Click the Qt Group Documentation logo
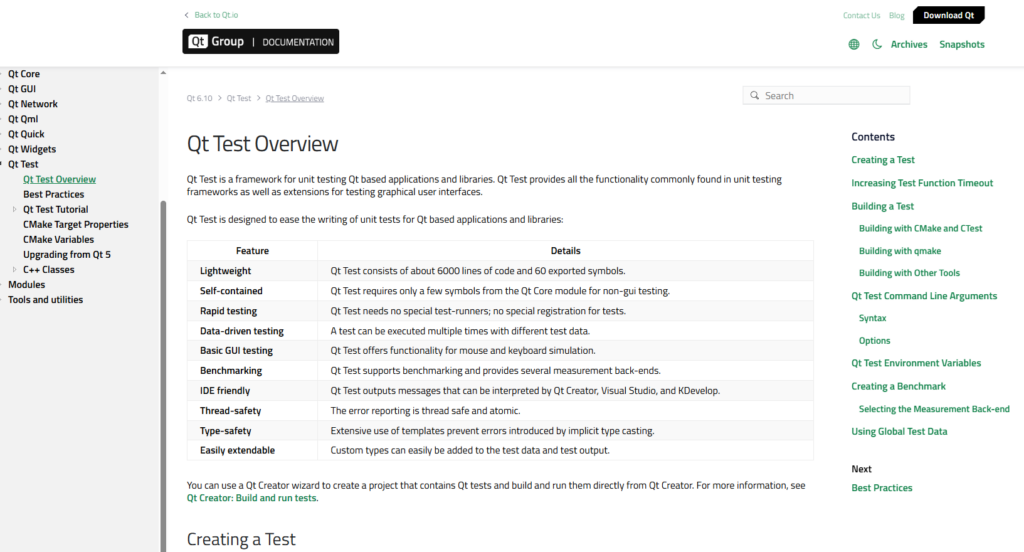The width and height of the screenshot is (1024, 552). [x=261, y=41]
